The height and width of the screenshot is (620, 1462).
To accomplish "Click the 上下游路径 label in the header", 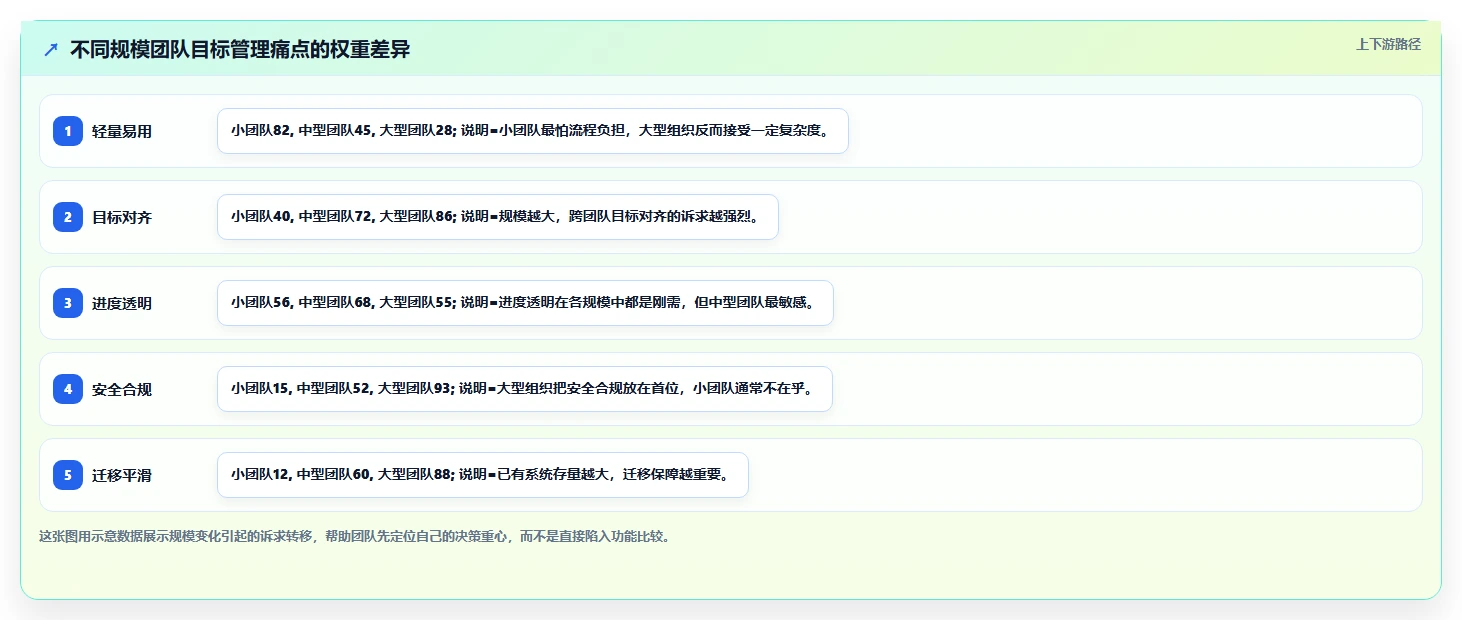I will pos(1388,44).
